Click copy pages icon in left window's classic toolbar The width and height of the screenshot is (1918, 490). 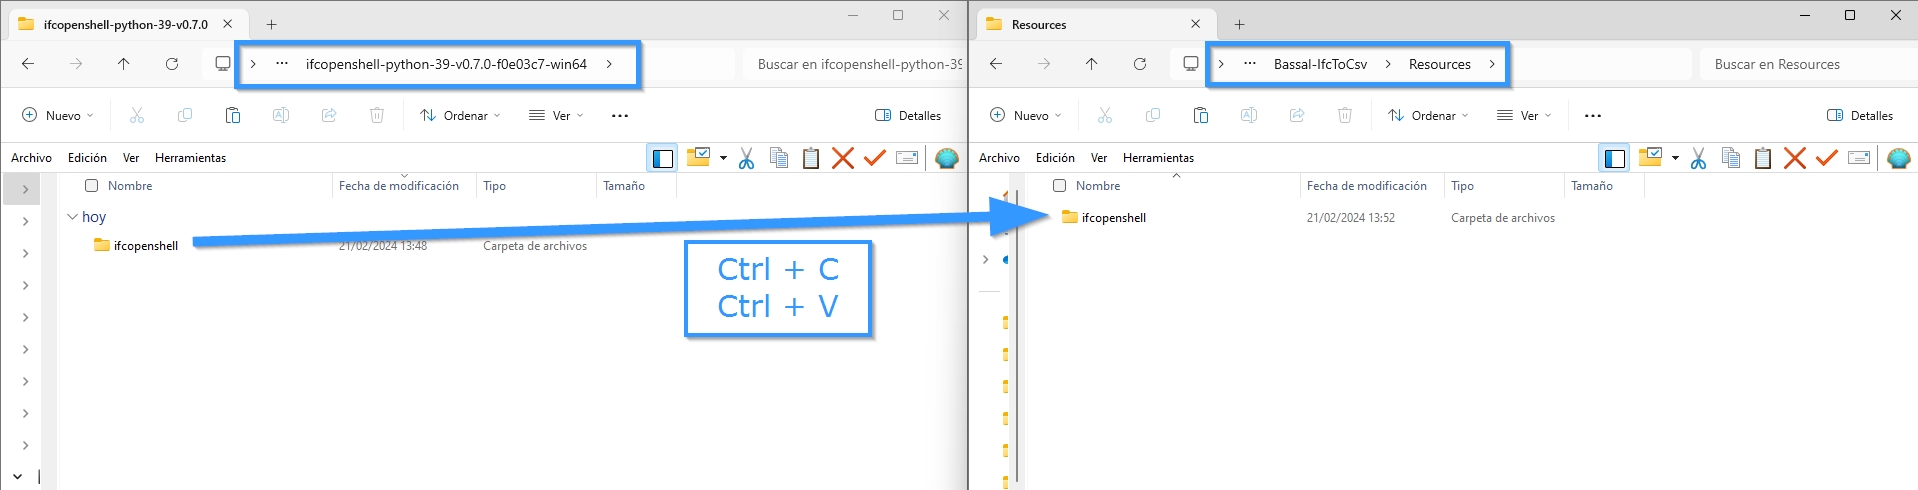(x=779, y=158)
